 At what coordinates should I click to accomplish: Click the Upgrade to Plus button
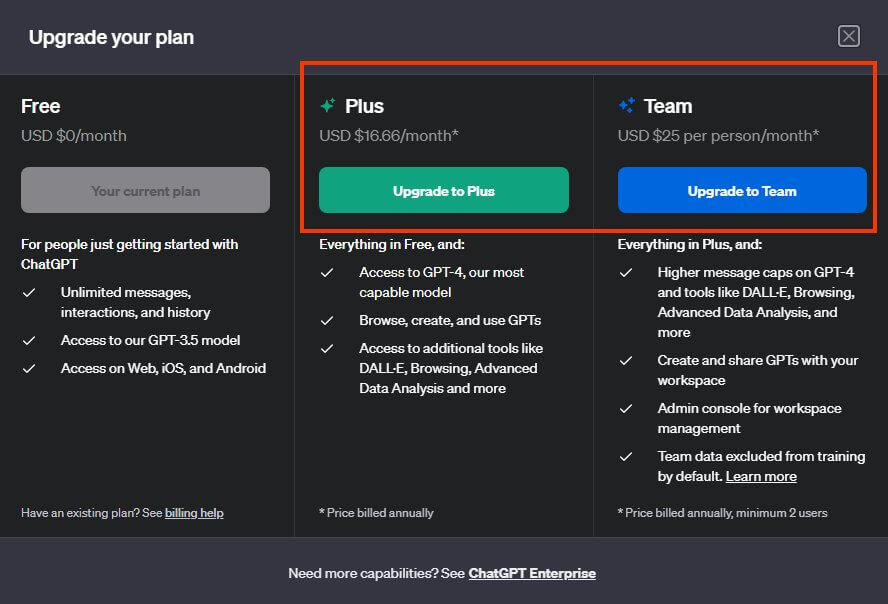[443, 190]
